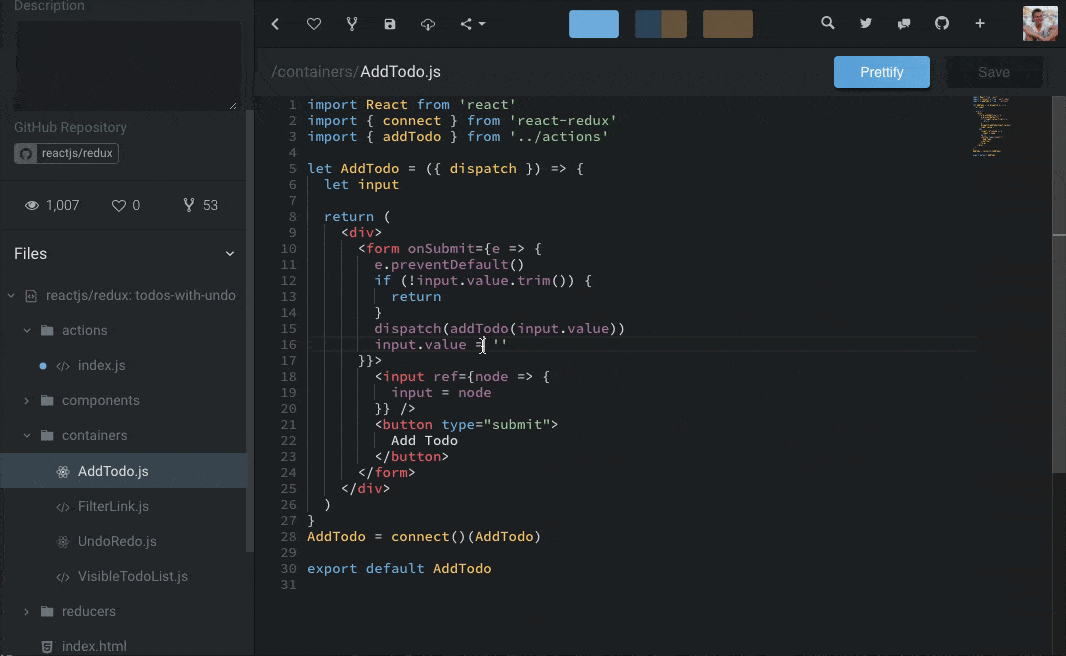
Task: Click the back arrow in the top toolbar
Action: click(x=276, y=24)
